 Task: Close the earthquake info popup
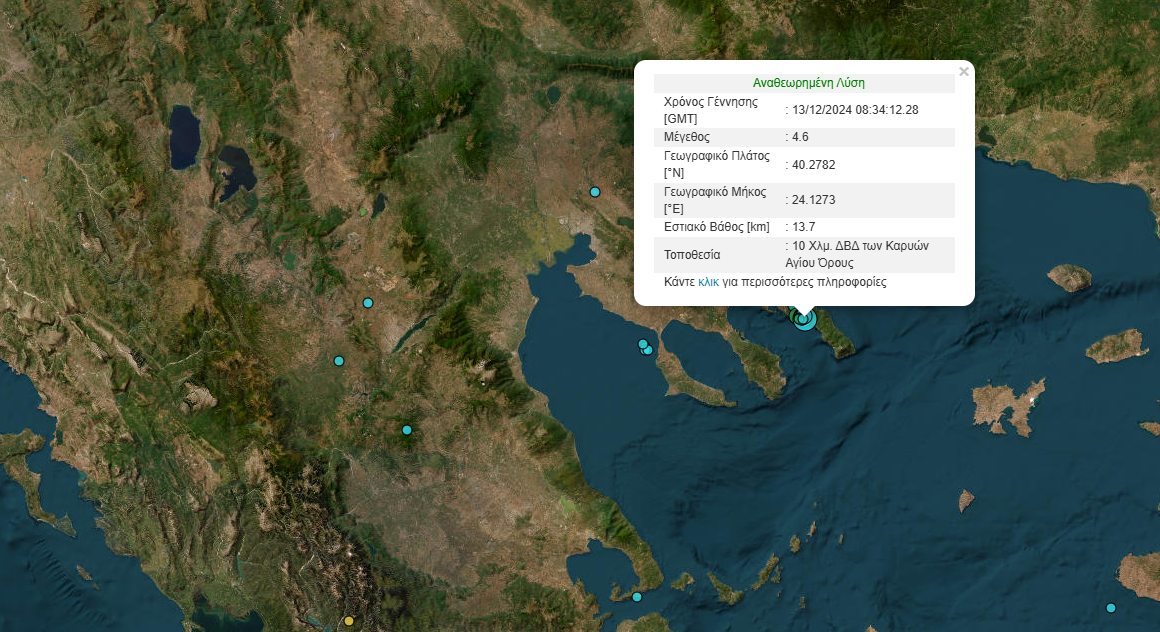[963, 72]
